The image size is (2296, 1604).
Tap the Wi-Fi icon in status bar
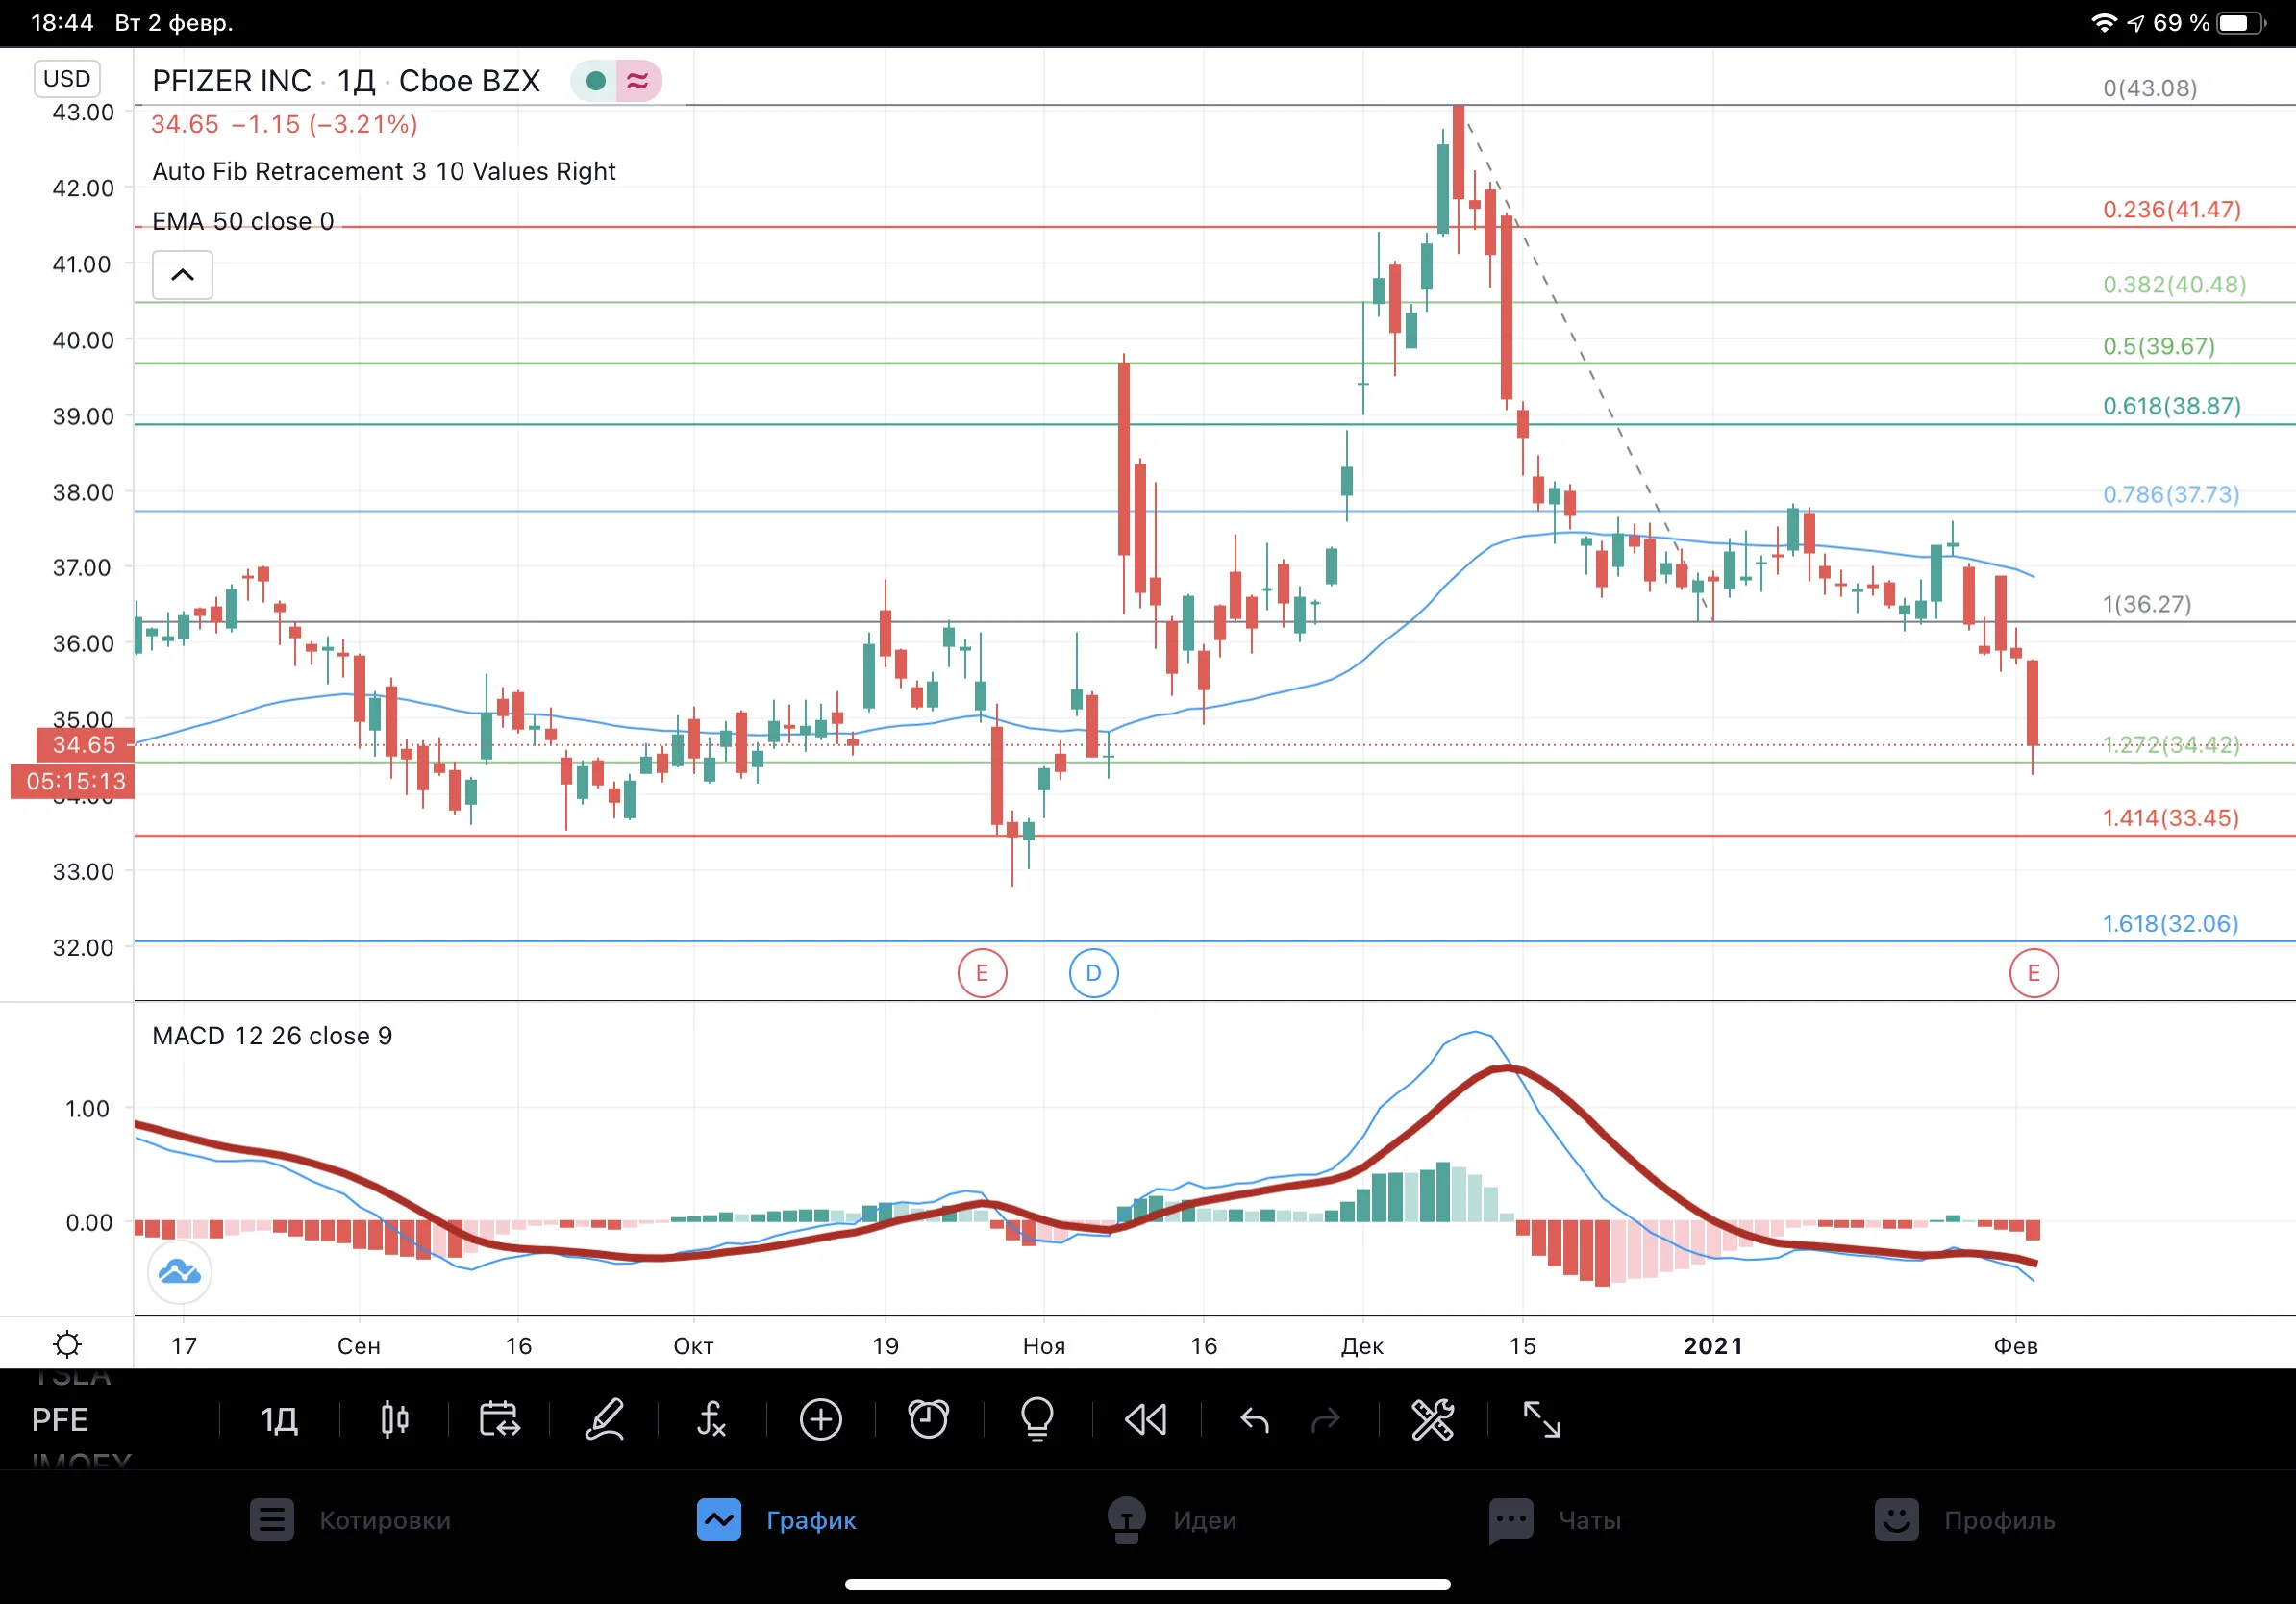click(2104, 23)
